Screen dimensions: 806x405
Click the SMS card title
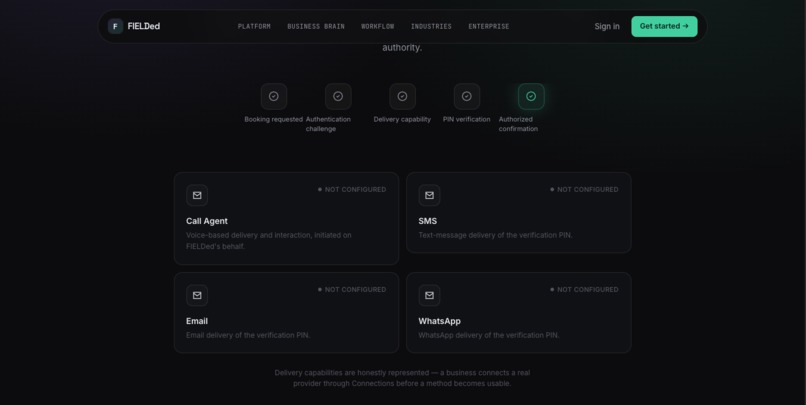(428, 221)
